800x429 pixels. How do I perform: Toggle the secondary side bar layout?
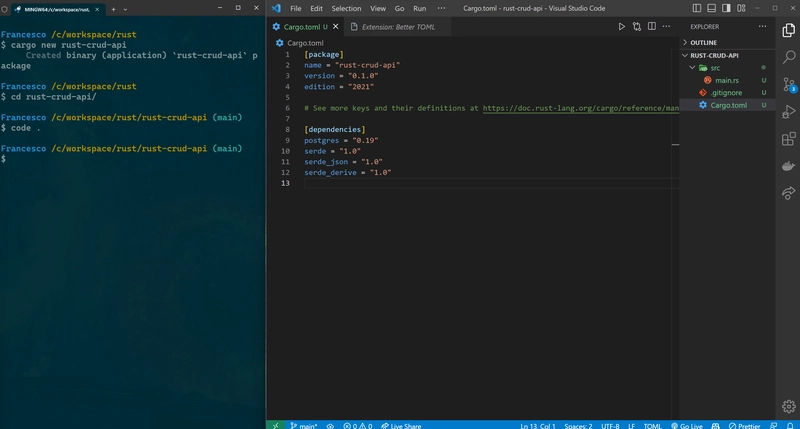(726, 8)
